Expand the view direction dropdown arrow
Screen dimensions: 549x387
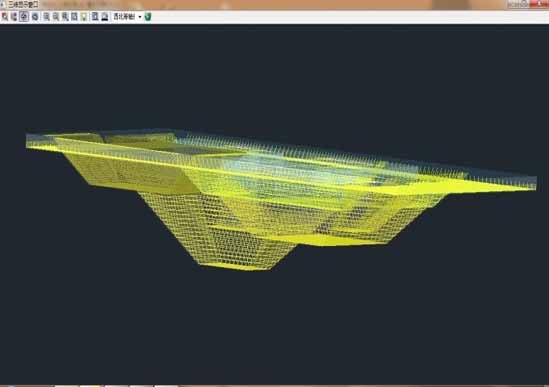(x=140, y=17)
